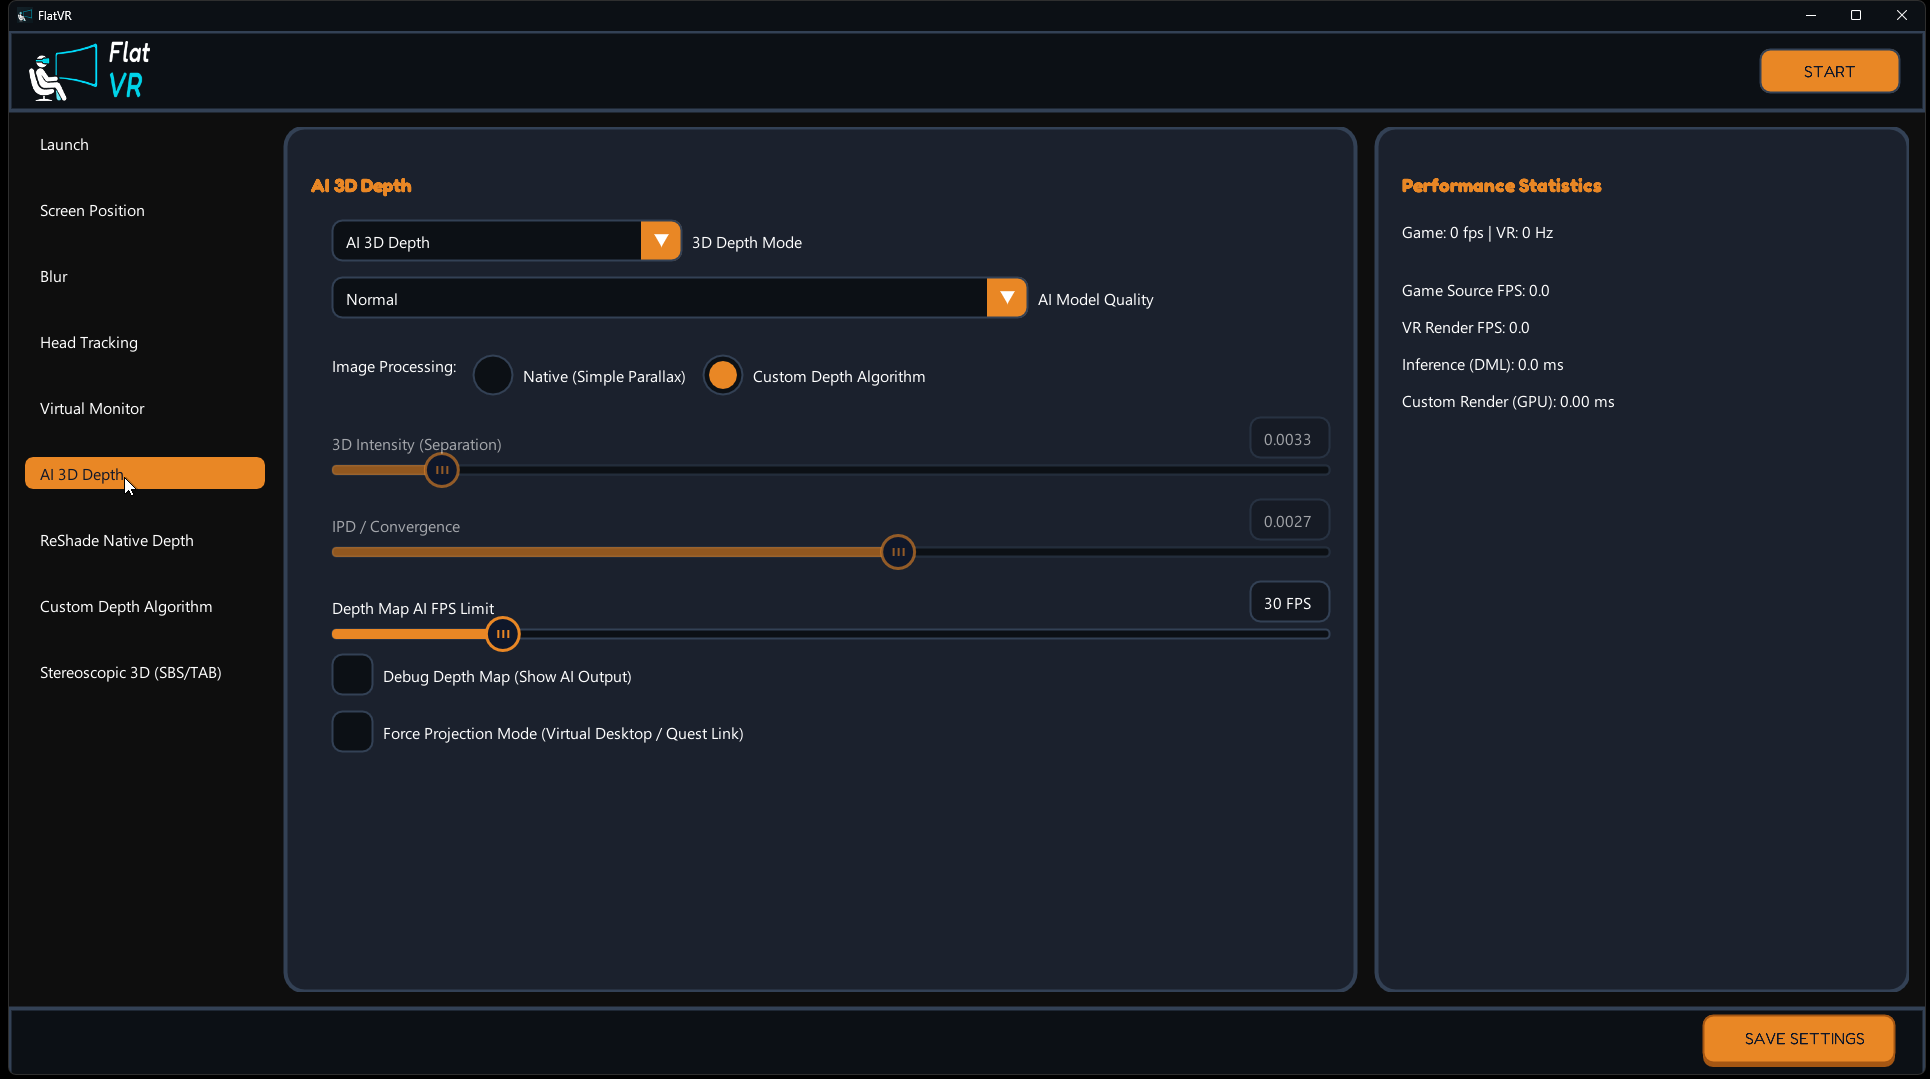Click the FlatVR logo in the header
Screen dimensions: 1930x1079
(x=90, y=71)
